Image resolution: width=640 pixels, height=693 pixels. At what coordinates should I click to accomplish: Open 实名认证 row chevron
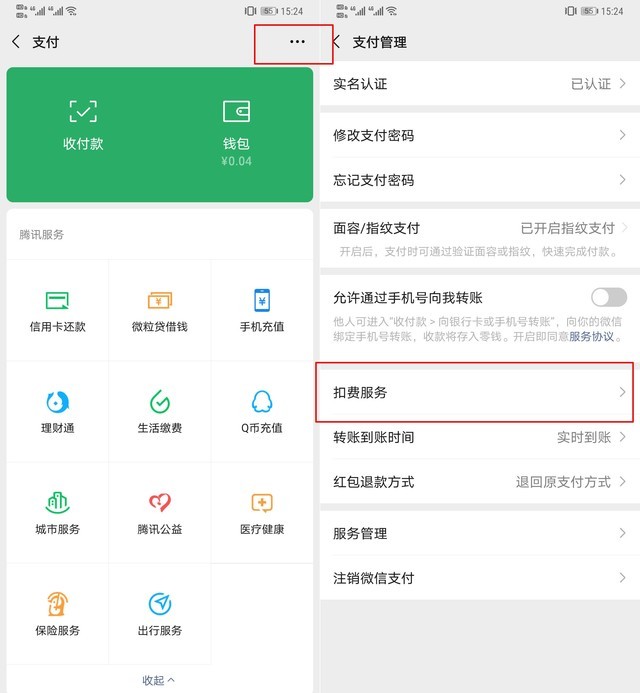click(622, 83)
